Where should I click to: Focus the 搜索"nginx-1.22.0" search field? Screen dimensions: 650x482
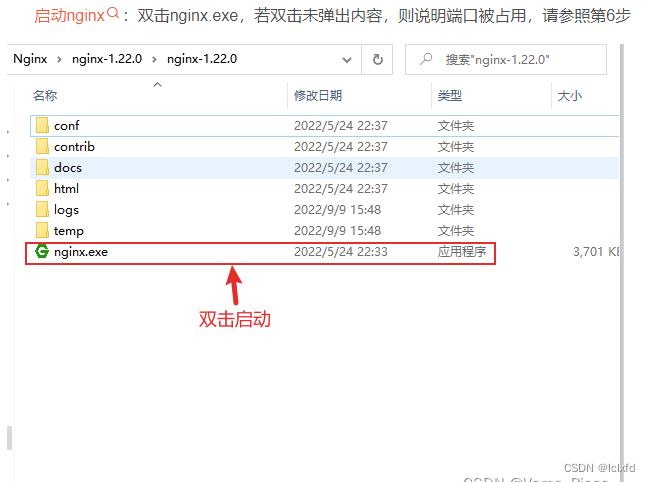[506, 60]
